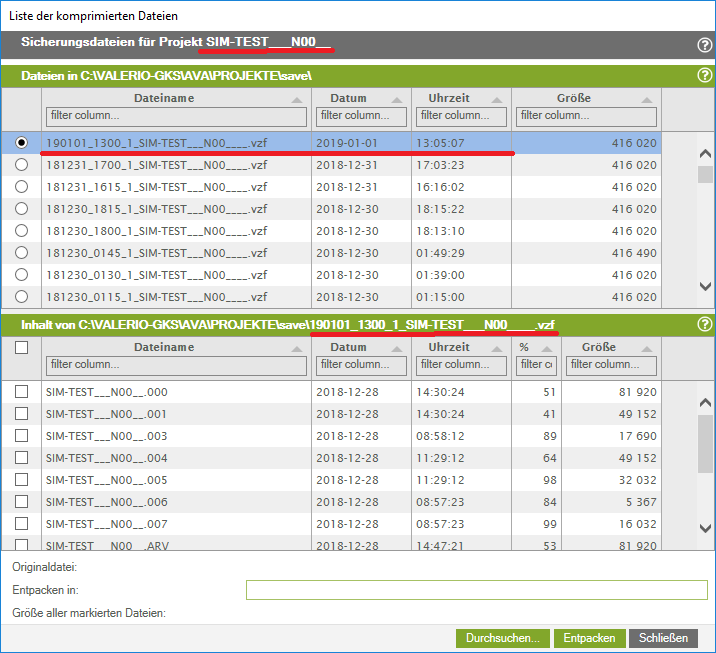The image size is (716, 653).
Task: Click help icon in Dateien in header
Action: click(x=704, y=76)
